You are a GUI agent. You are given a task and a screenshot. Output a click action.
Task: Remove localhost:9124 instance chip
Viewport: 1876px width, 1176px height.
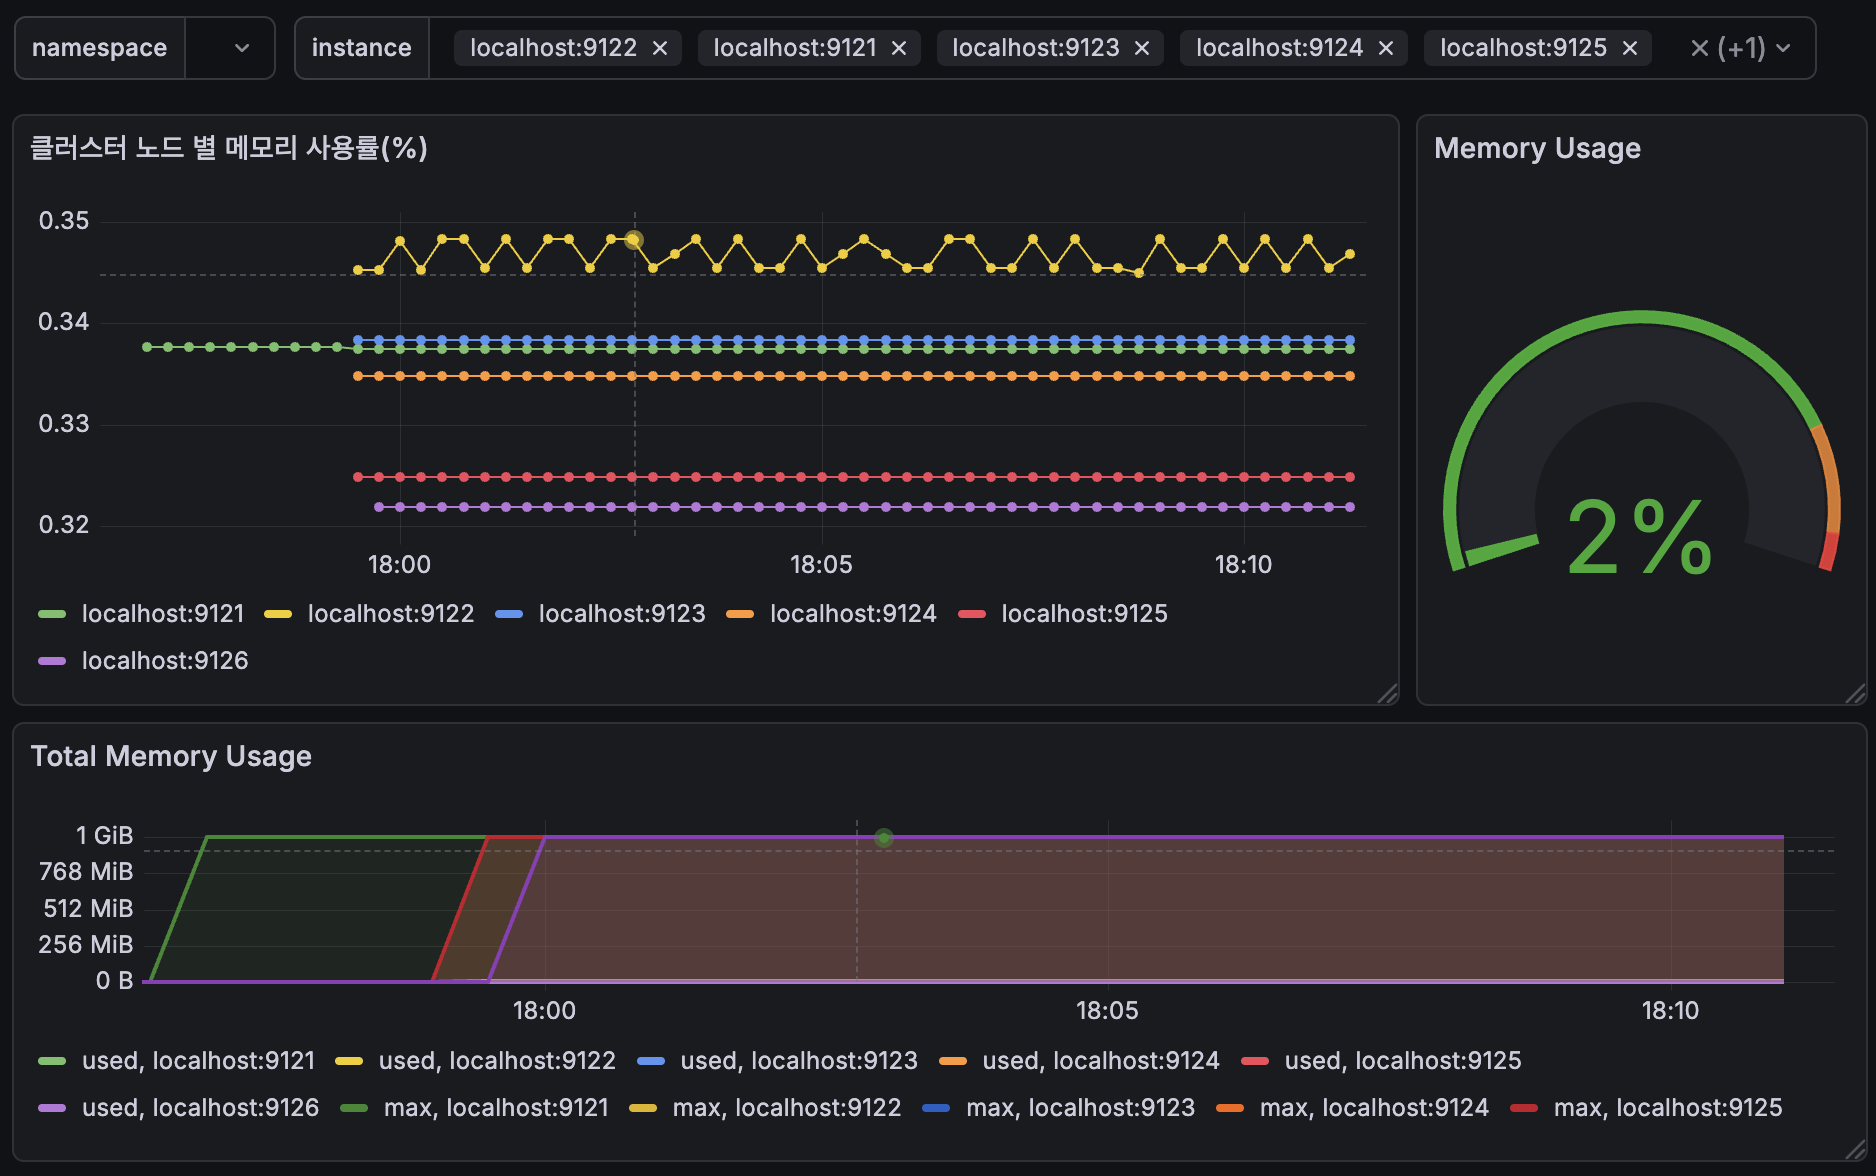click(1386, 48)
